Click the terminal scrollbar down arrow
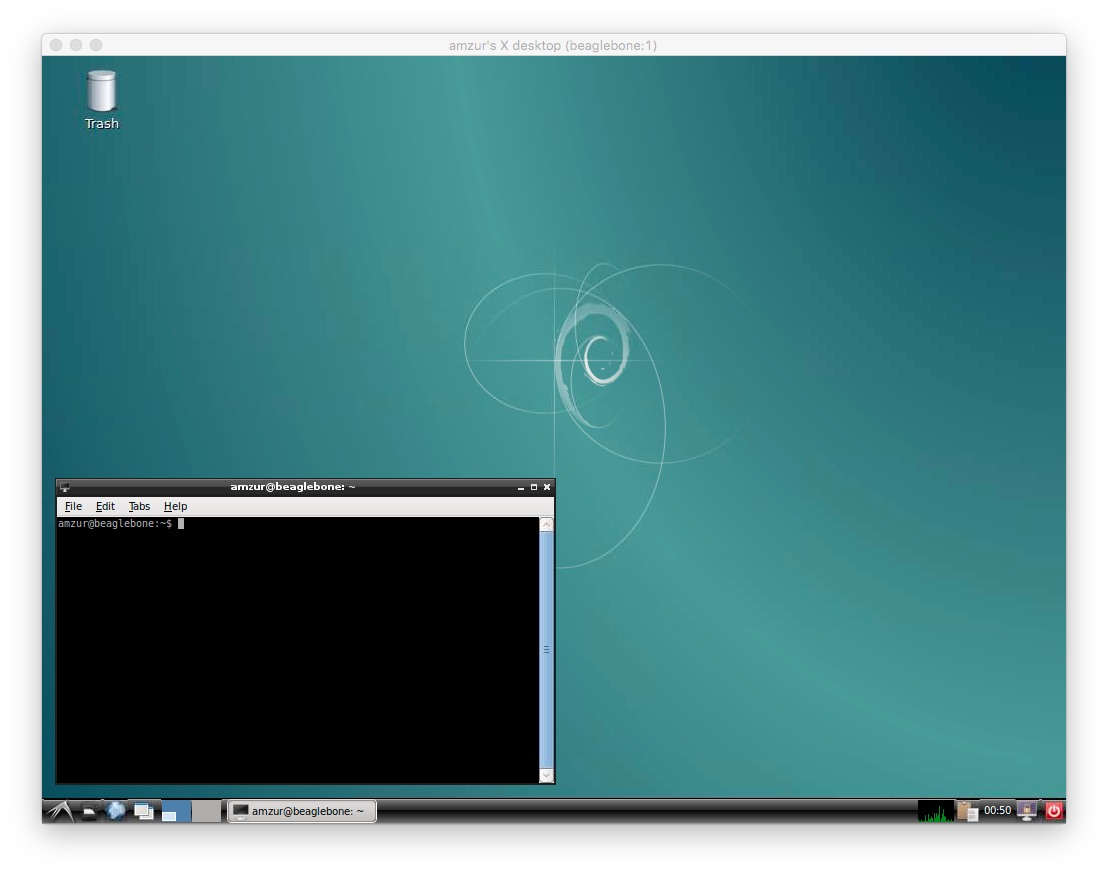Viewport: 1108px width, 874px height. coord(546,775)
